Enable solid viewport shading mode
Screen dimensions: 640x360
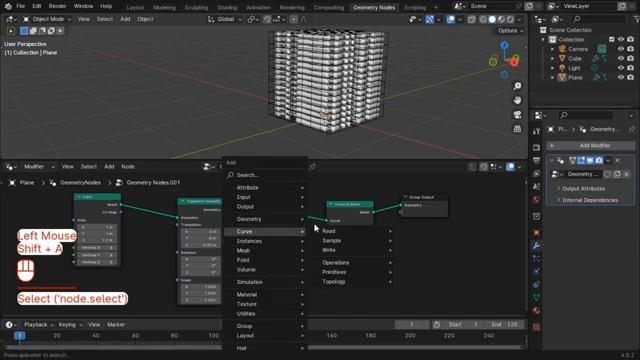click(x=492, y=19)
